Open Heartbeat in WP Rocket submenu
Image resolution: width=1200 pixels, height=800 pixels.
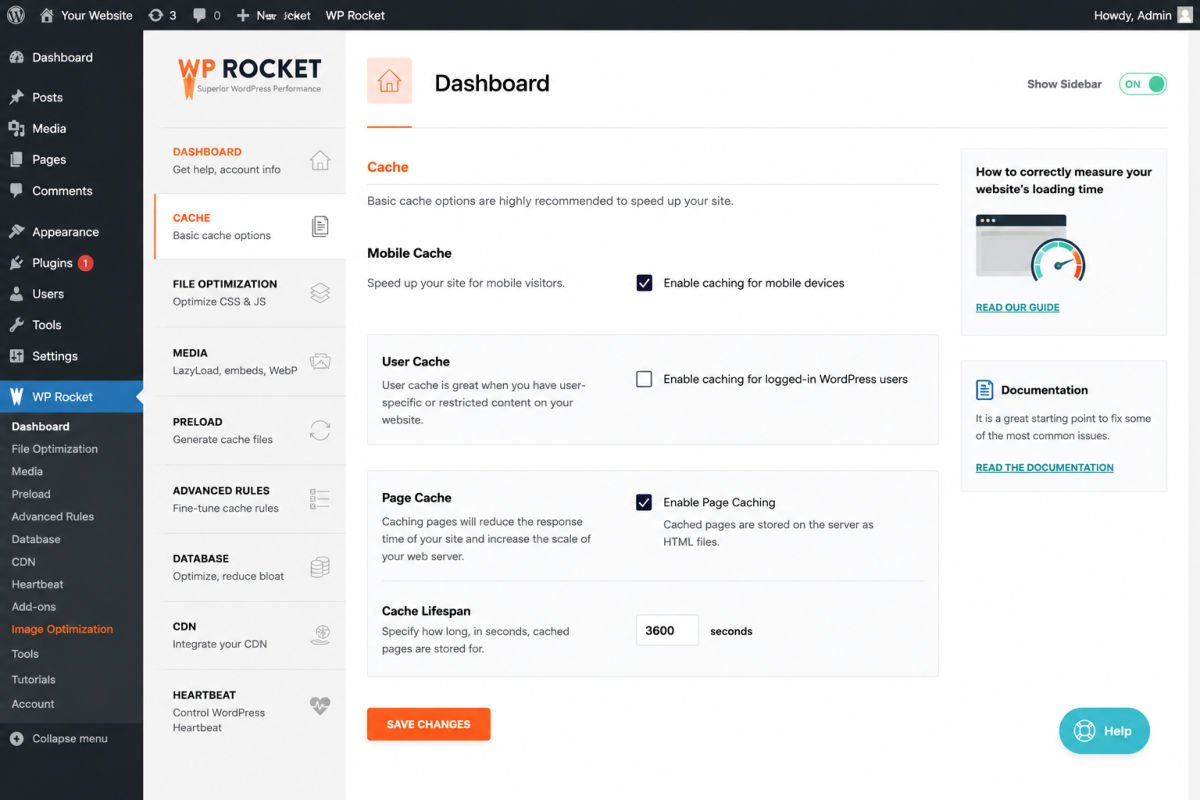[x=37, y=584]
